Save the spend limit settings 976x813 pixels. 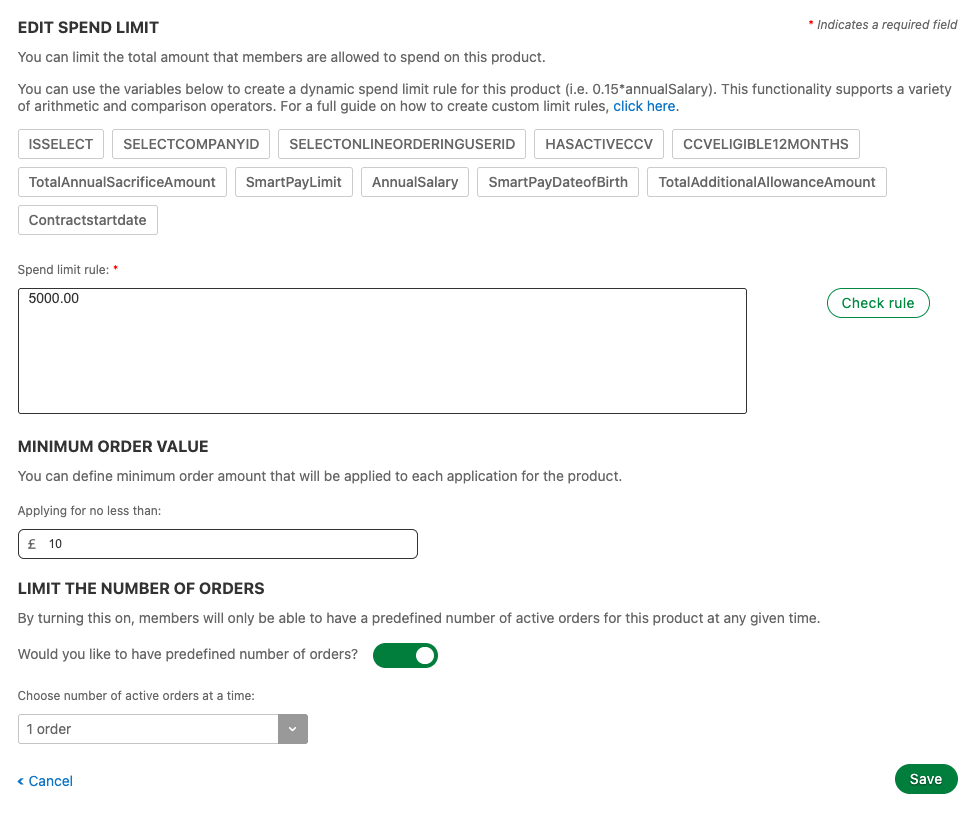point(925,779)
